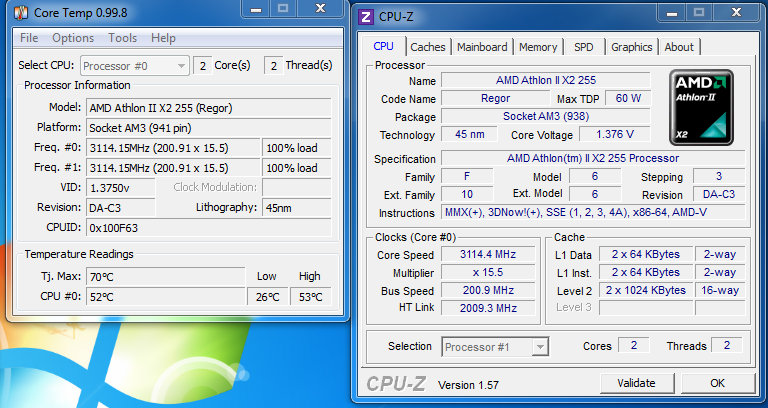
Task: Maximize the Core Temp window
Action: pyautogui.click(x=283, y=9)
